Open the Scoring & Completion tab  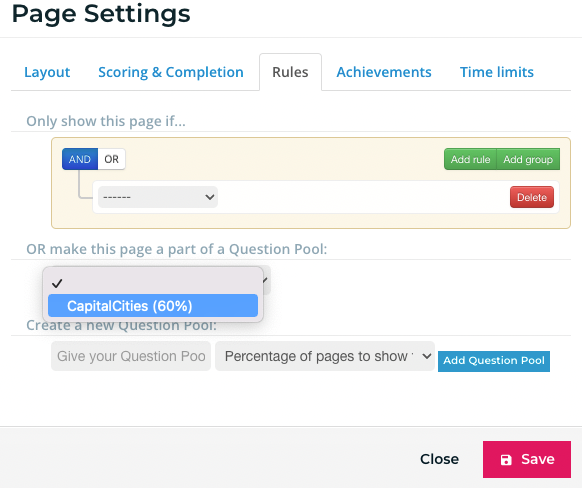[171, 72]
